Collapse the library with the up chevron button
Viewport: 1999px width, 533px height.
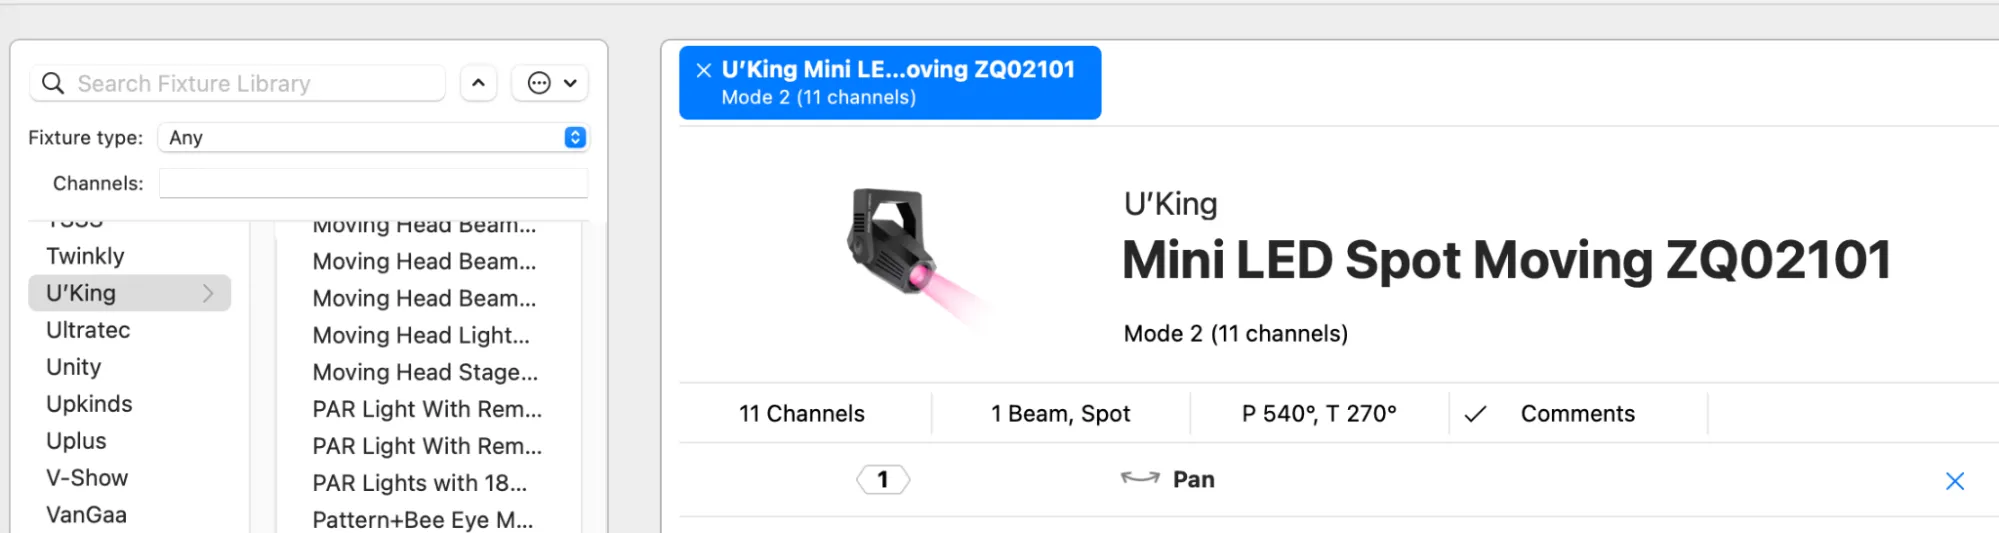click(x=478, y=83)
